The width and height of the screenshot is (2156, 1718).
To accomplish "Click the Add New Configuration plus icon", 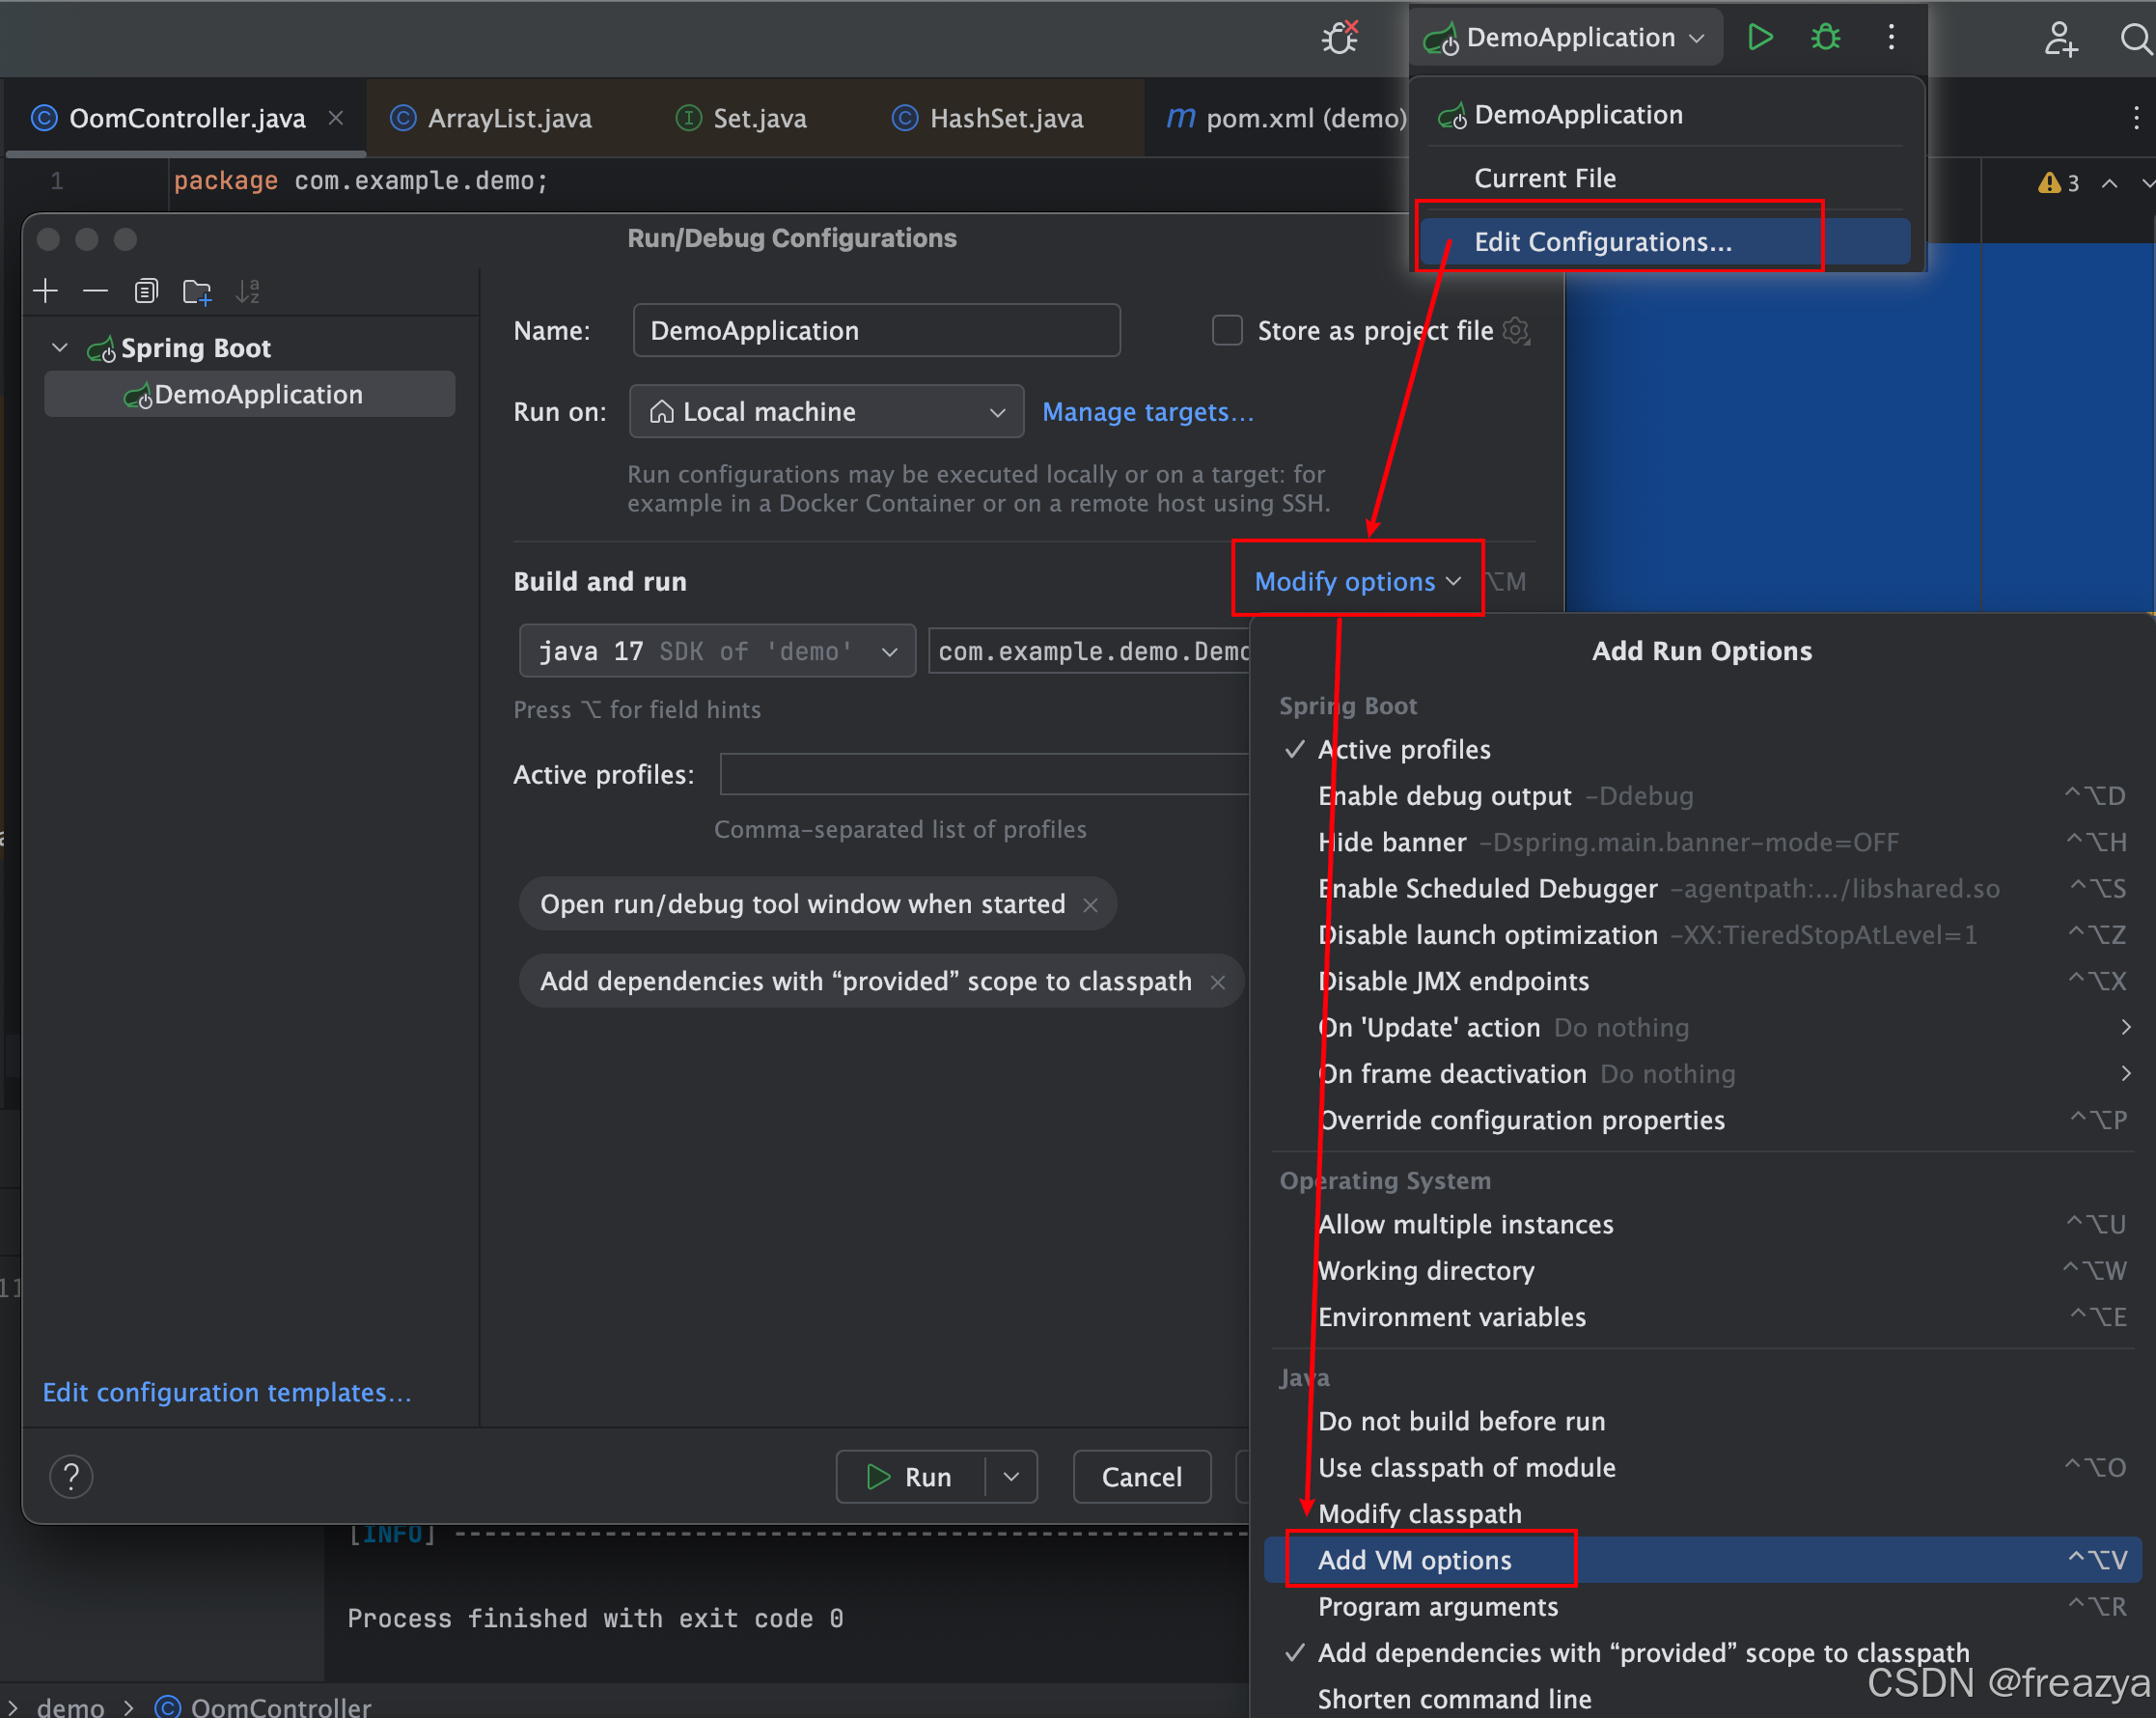I will click(x=45, y=291).
